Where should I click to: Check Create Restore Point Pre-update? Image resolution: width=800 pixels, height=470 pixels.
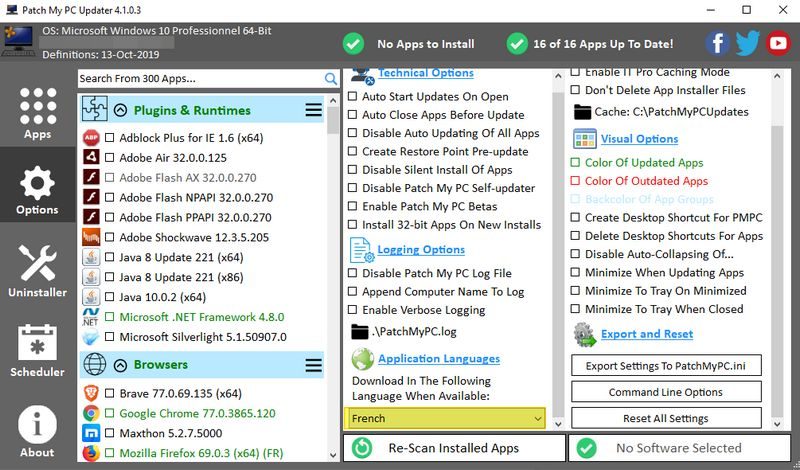click(x=353, y=152)
